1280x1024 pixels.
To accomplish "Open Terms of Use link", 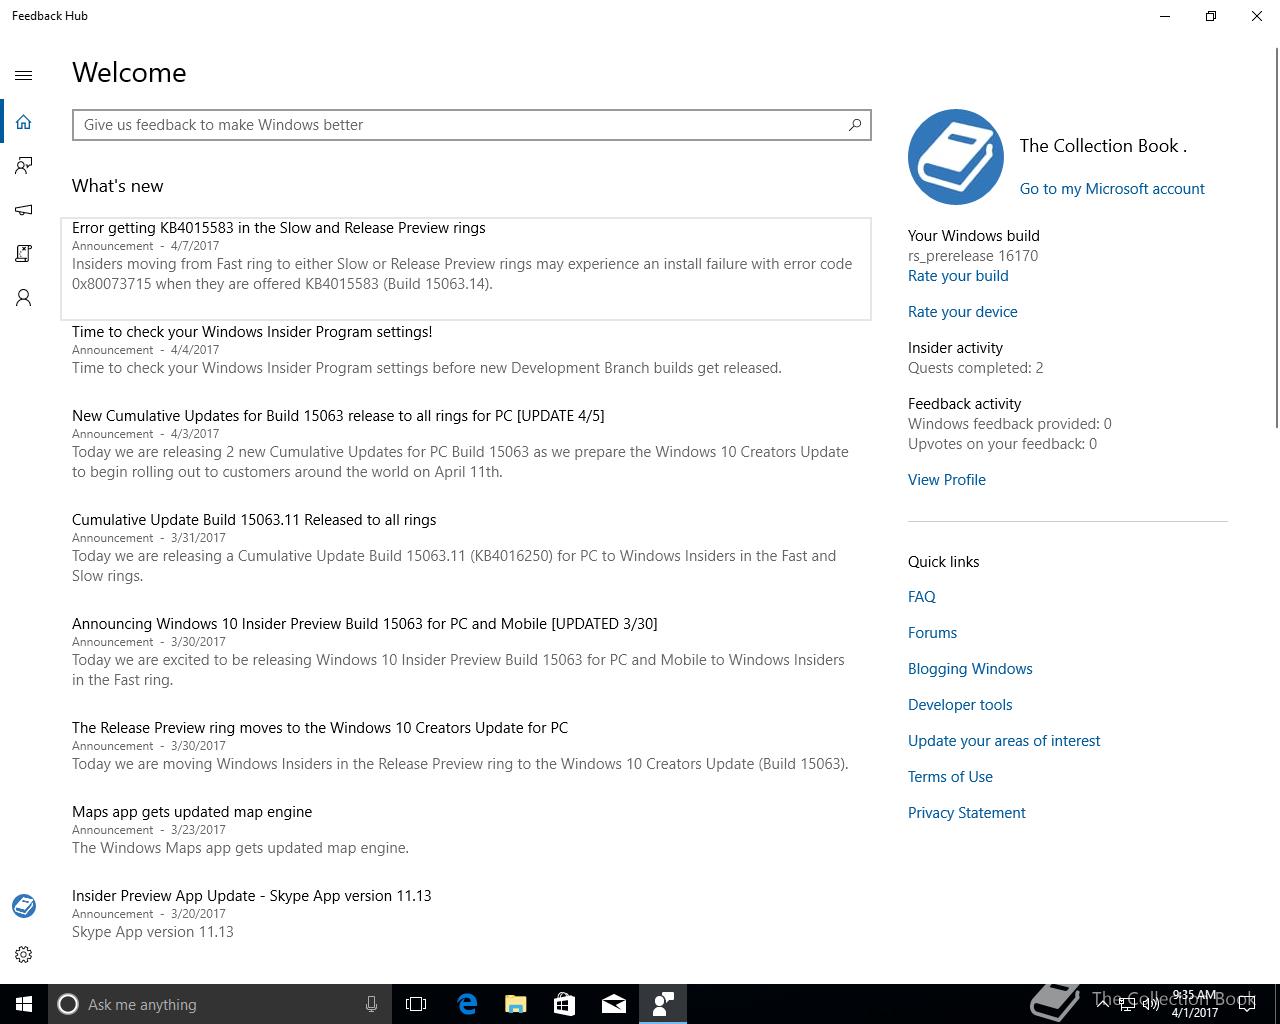I will (950, 777).
